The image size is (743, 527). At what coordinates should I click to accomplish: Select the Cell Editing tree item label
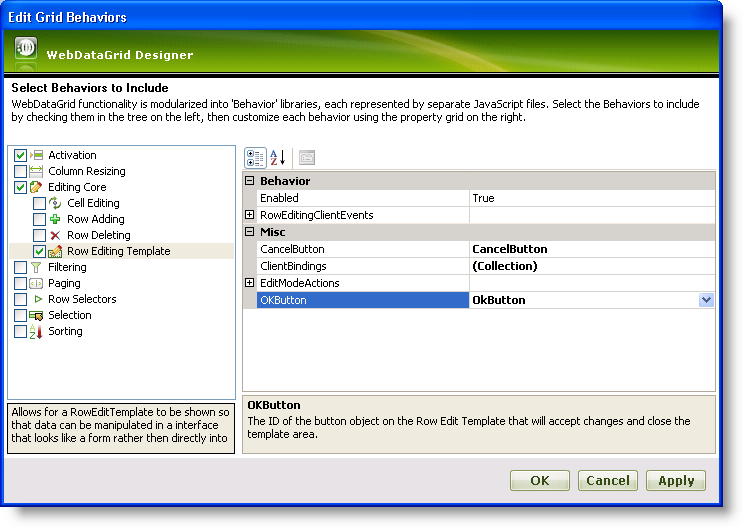(93, 203)
